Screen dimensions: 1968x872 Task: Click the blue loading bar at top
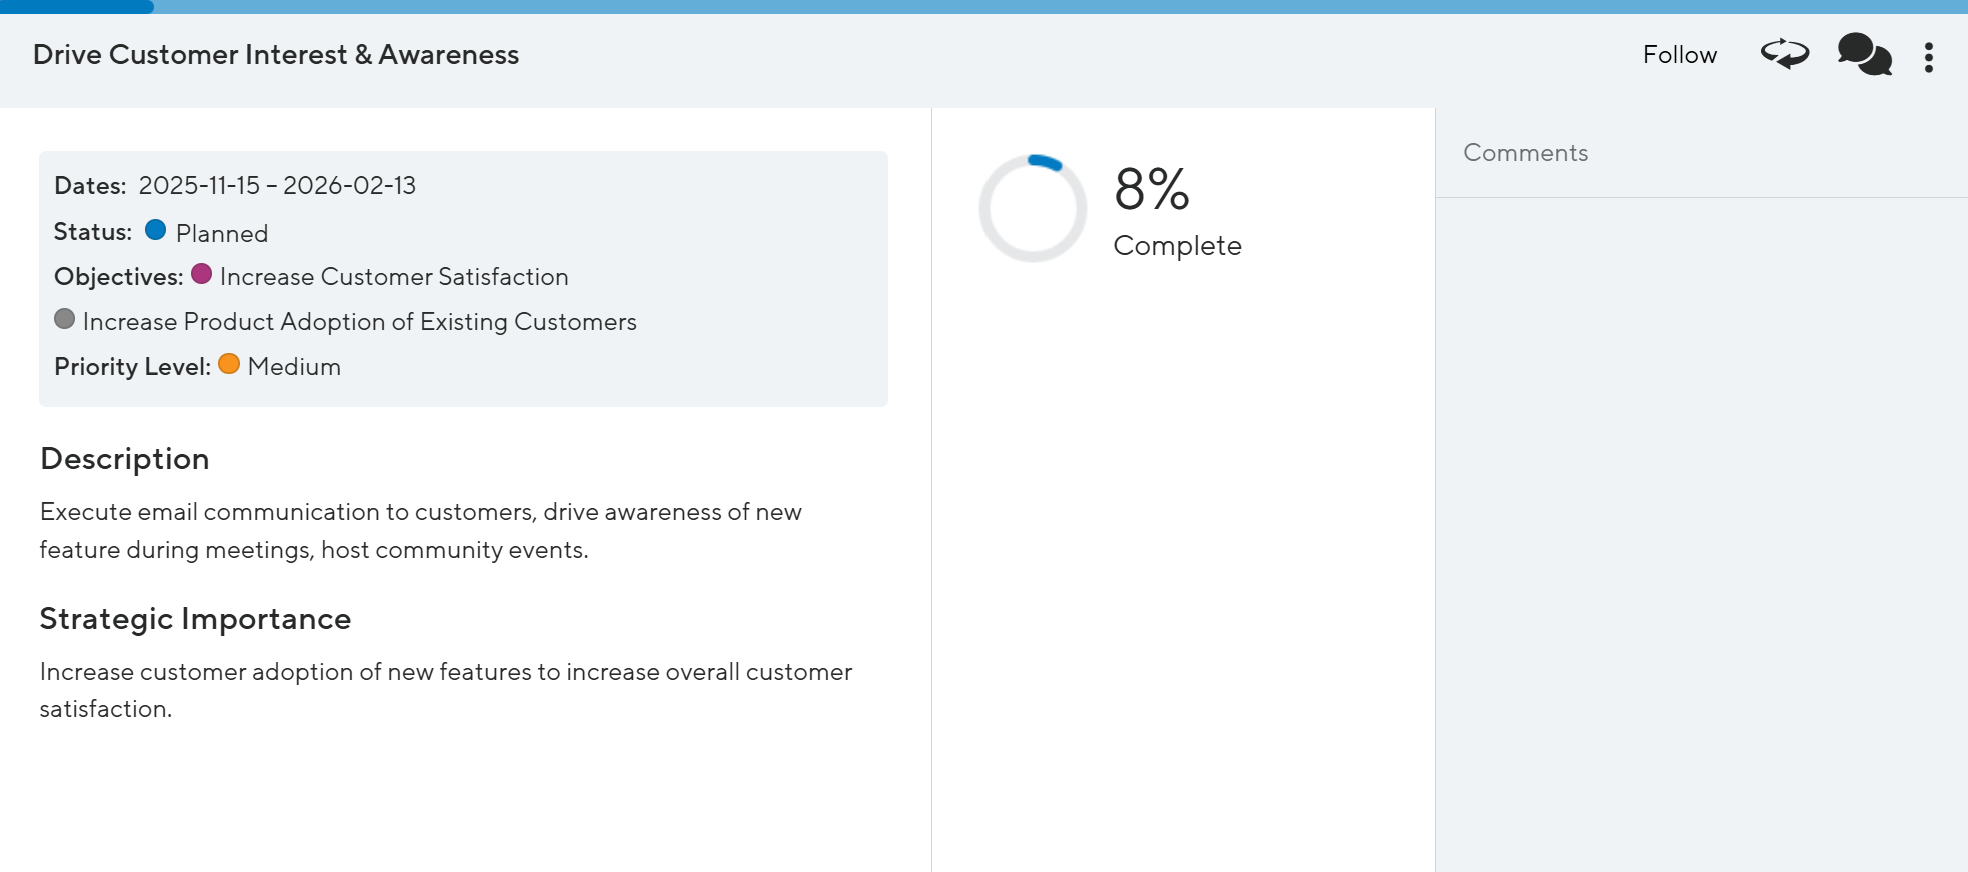(76, 6)
